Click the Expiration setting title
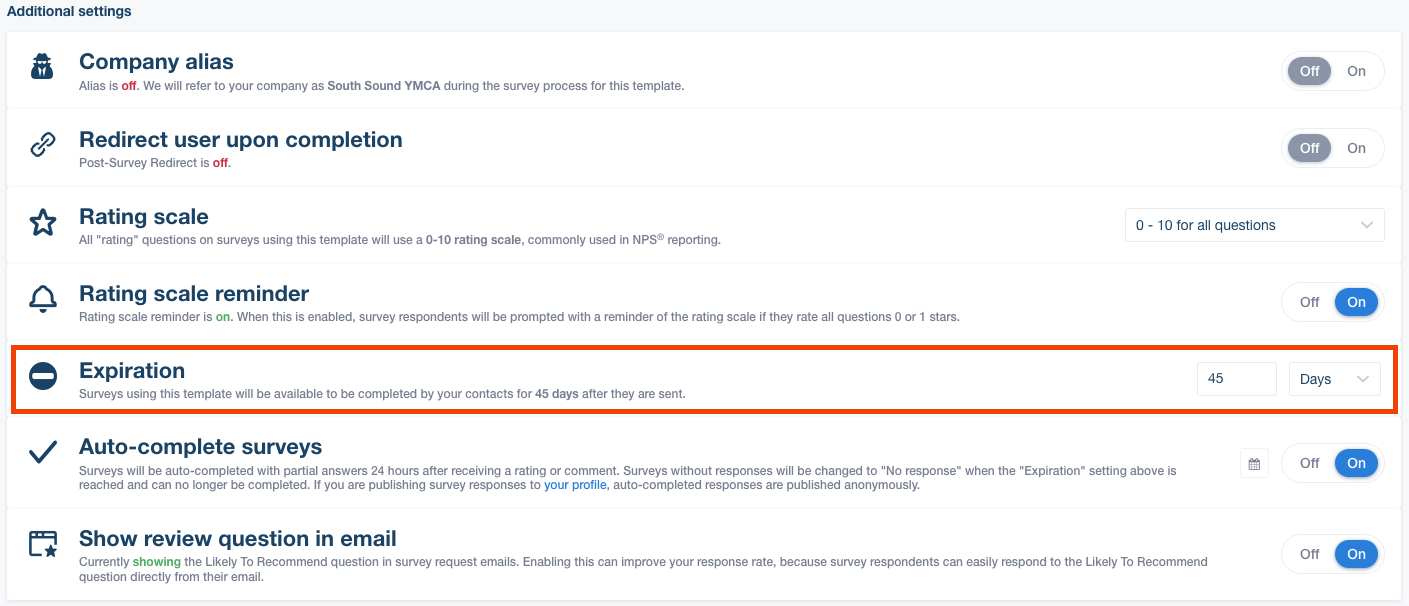The width and height of the screenshot is (1409, 606). tap(132, 371)
